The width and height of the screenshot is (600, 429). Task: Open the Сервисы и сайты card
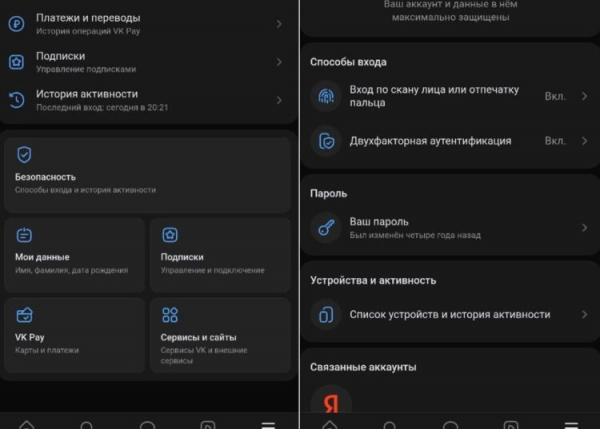[x=220, y=336]
